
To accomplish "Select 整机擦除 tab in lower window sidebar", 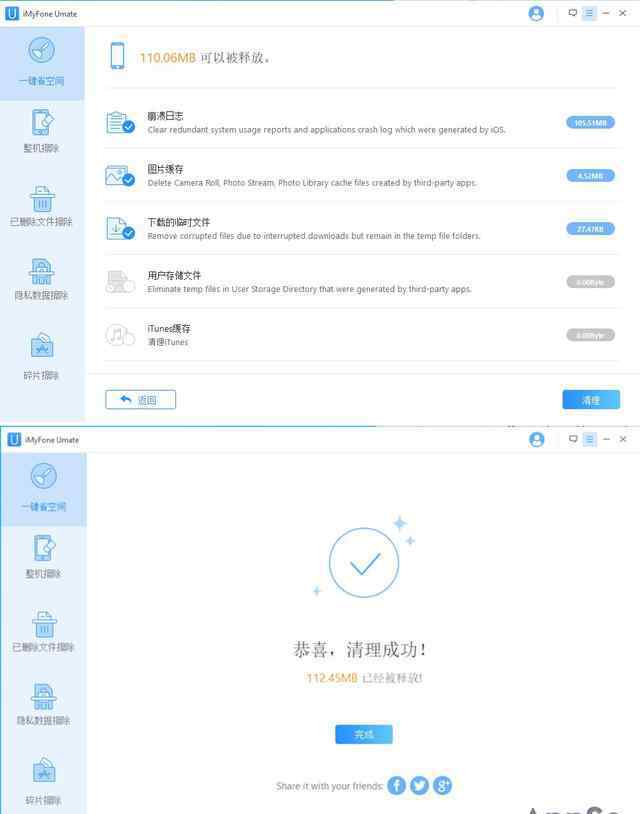I will [x=44, y=556].
